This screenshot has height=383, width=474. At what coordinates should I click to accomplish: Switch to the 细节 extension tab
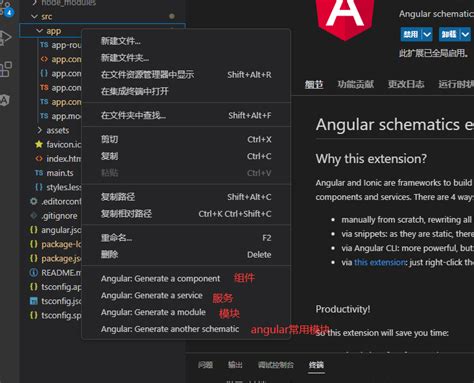click(314, 84)
